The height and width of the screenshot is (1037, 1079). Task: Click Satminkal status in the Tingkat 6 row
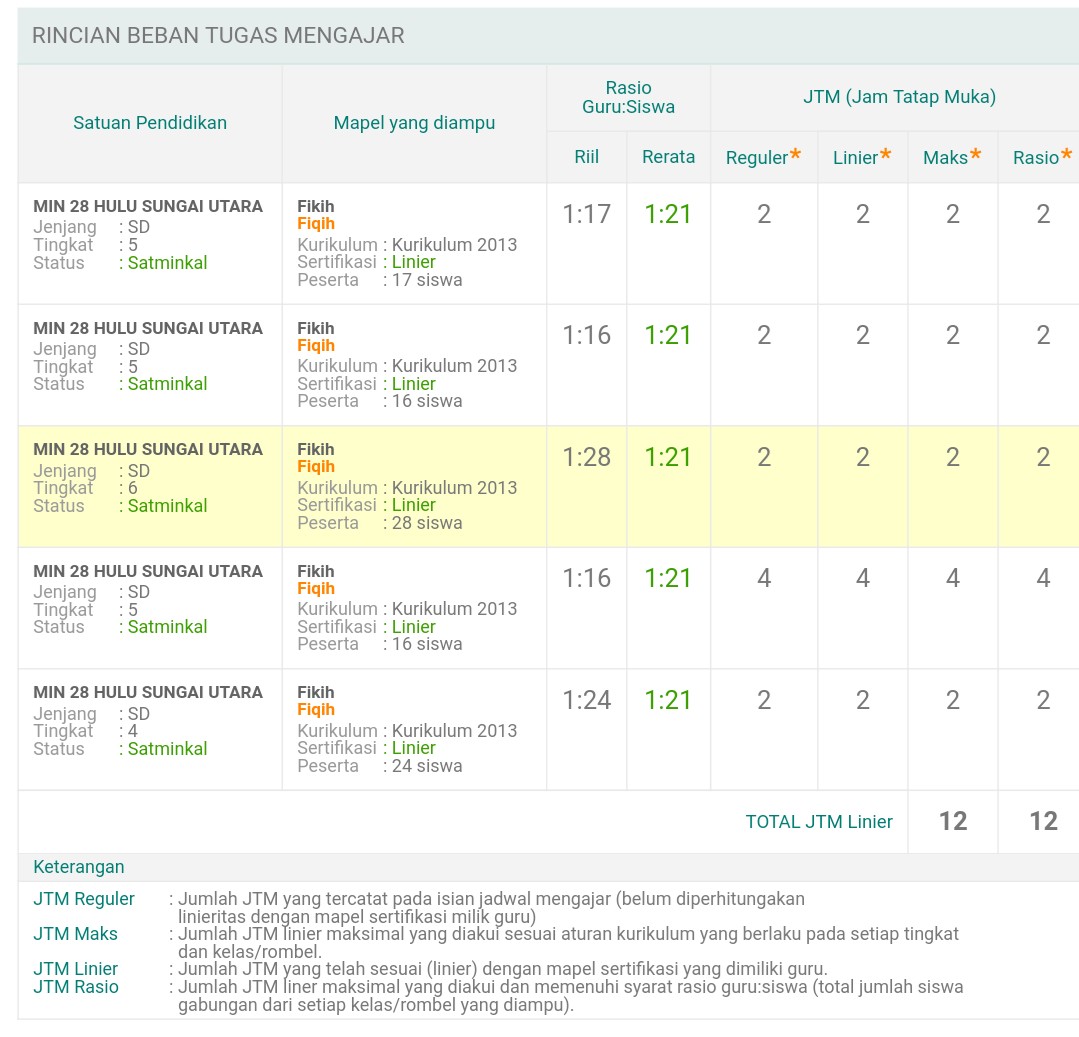click(167, 506)
